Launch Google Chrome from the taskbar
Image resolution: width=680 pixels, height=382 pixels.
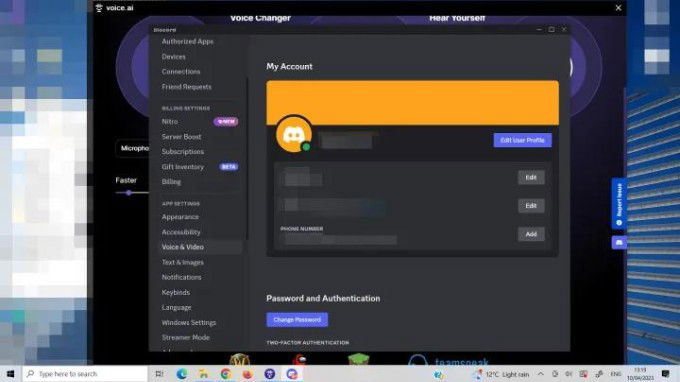click(x=226, y=374)
